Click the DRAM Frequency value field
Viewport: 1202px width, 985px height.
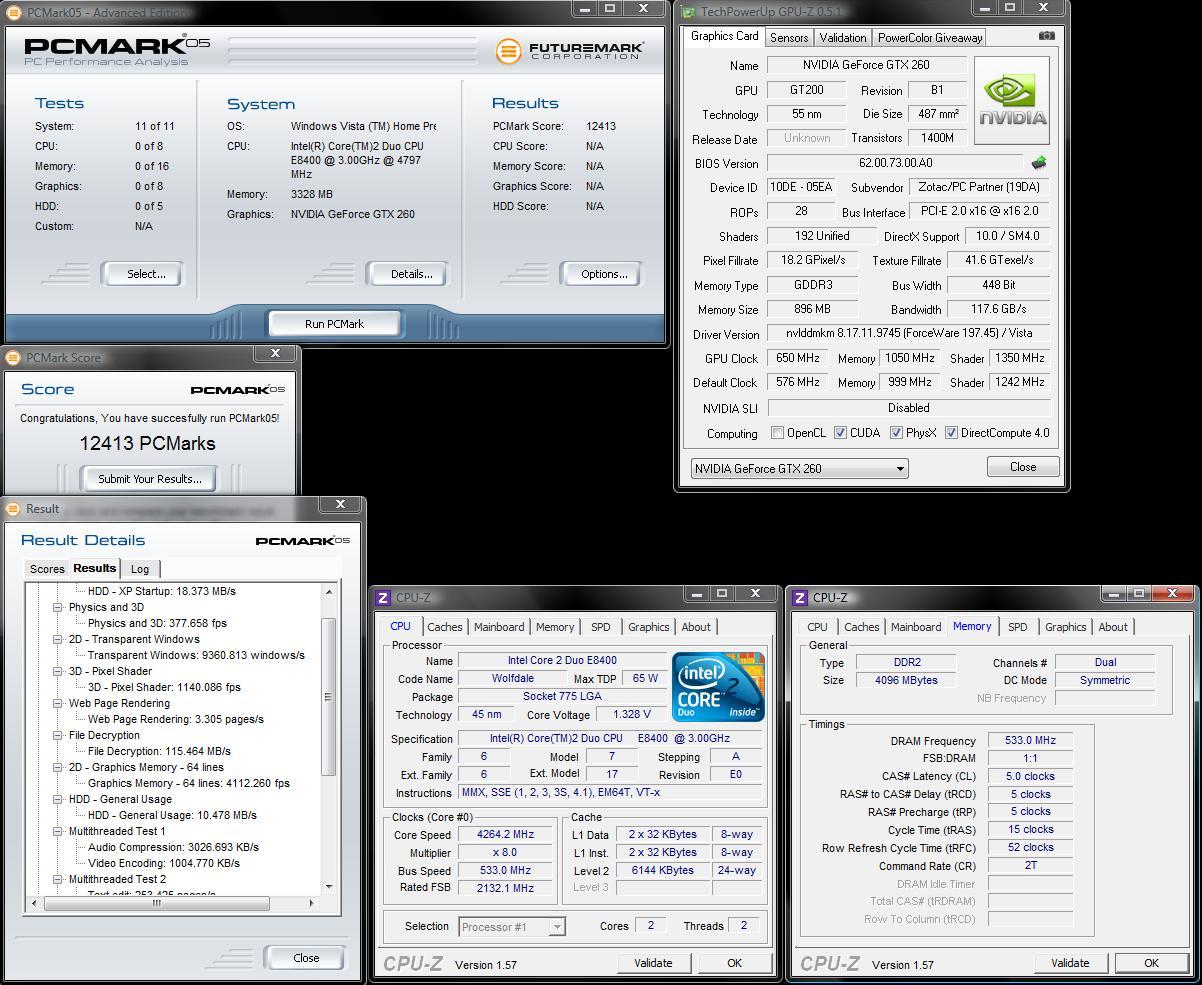[x=1030, y=741]
